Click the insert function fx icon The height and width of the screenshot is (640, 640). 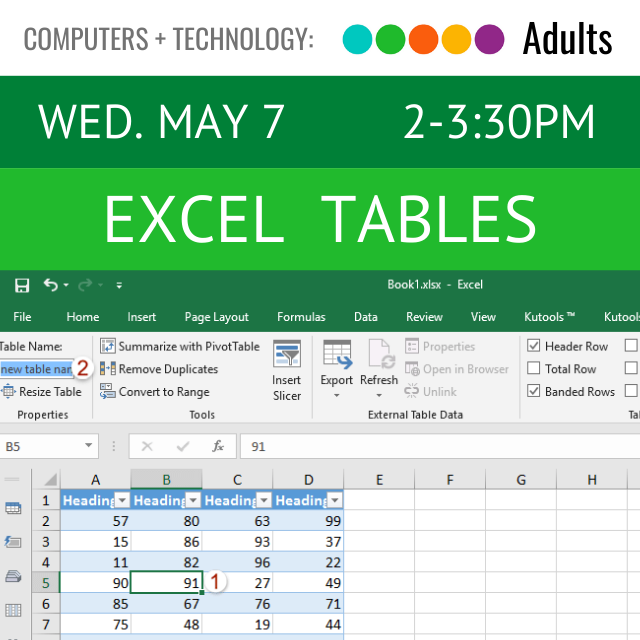(x=218, y=446)
